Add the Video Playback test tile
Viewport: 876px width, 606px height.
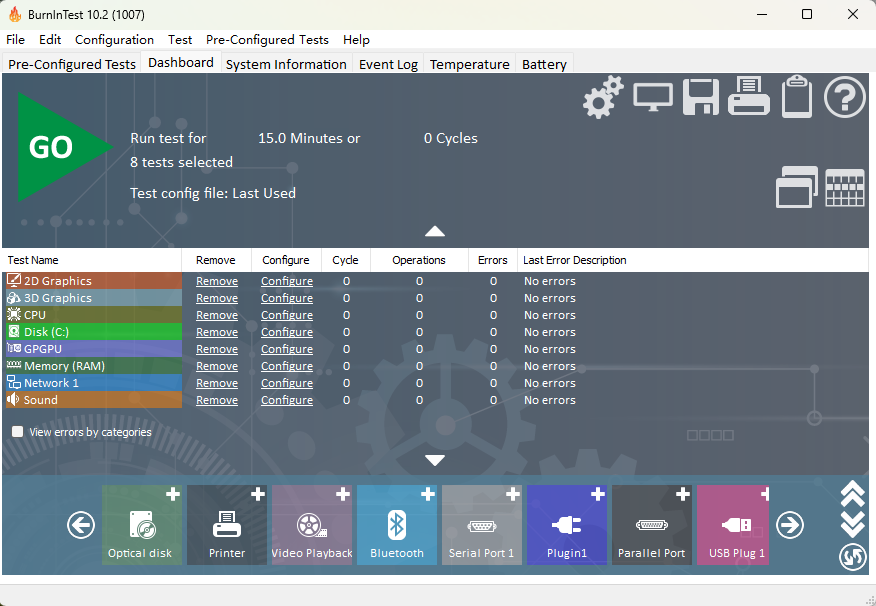(x=312, y=525)
